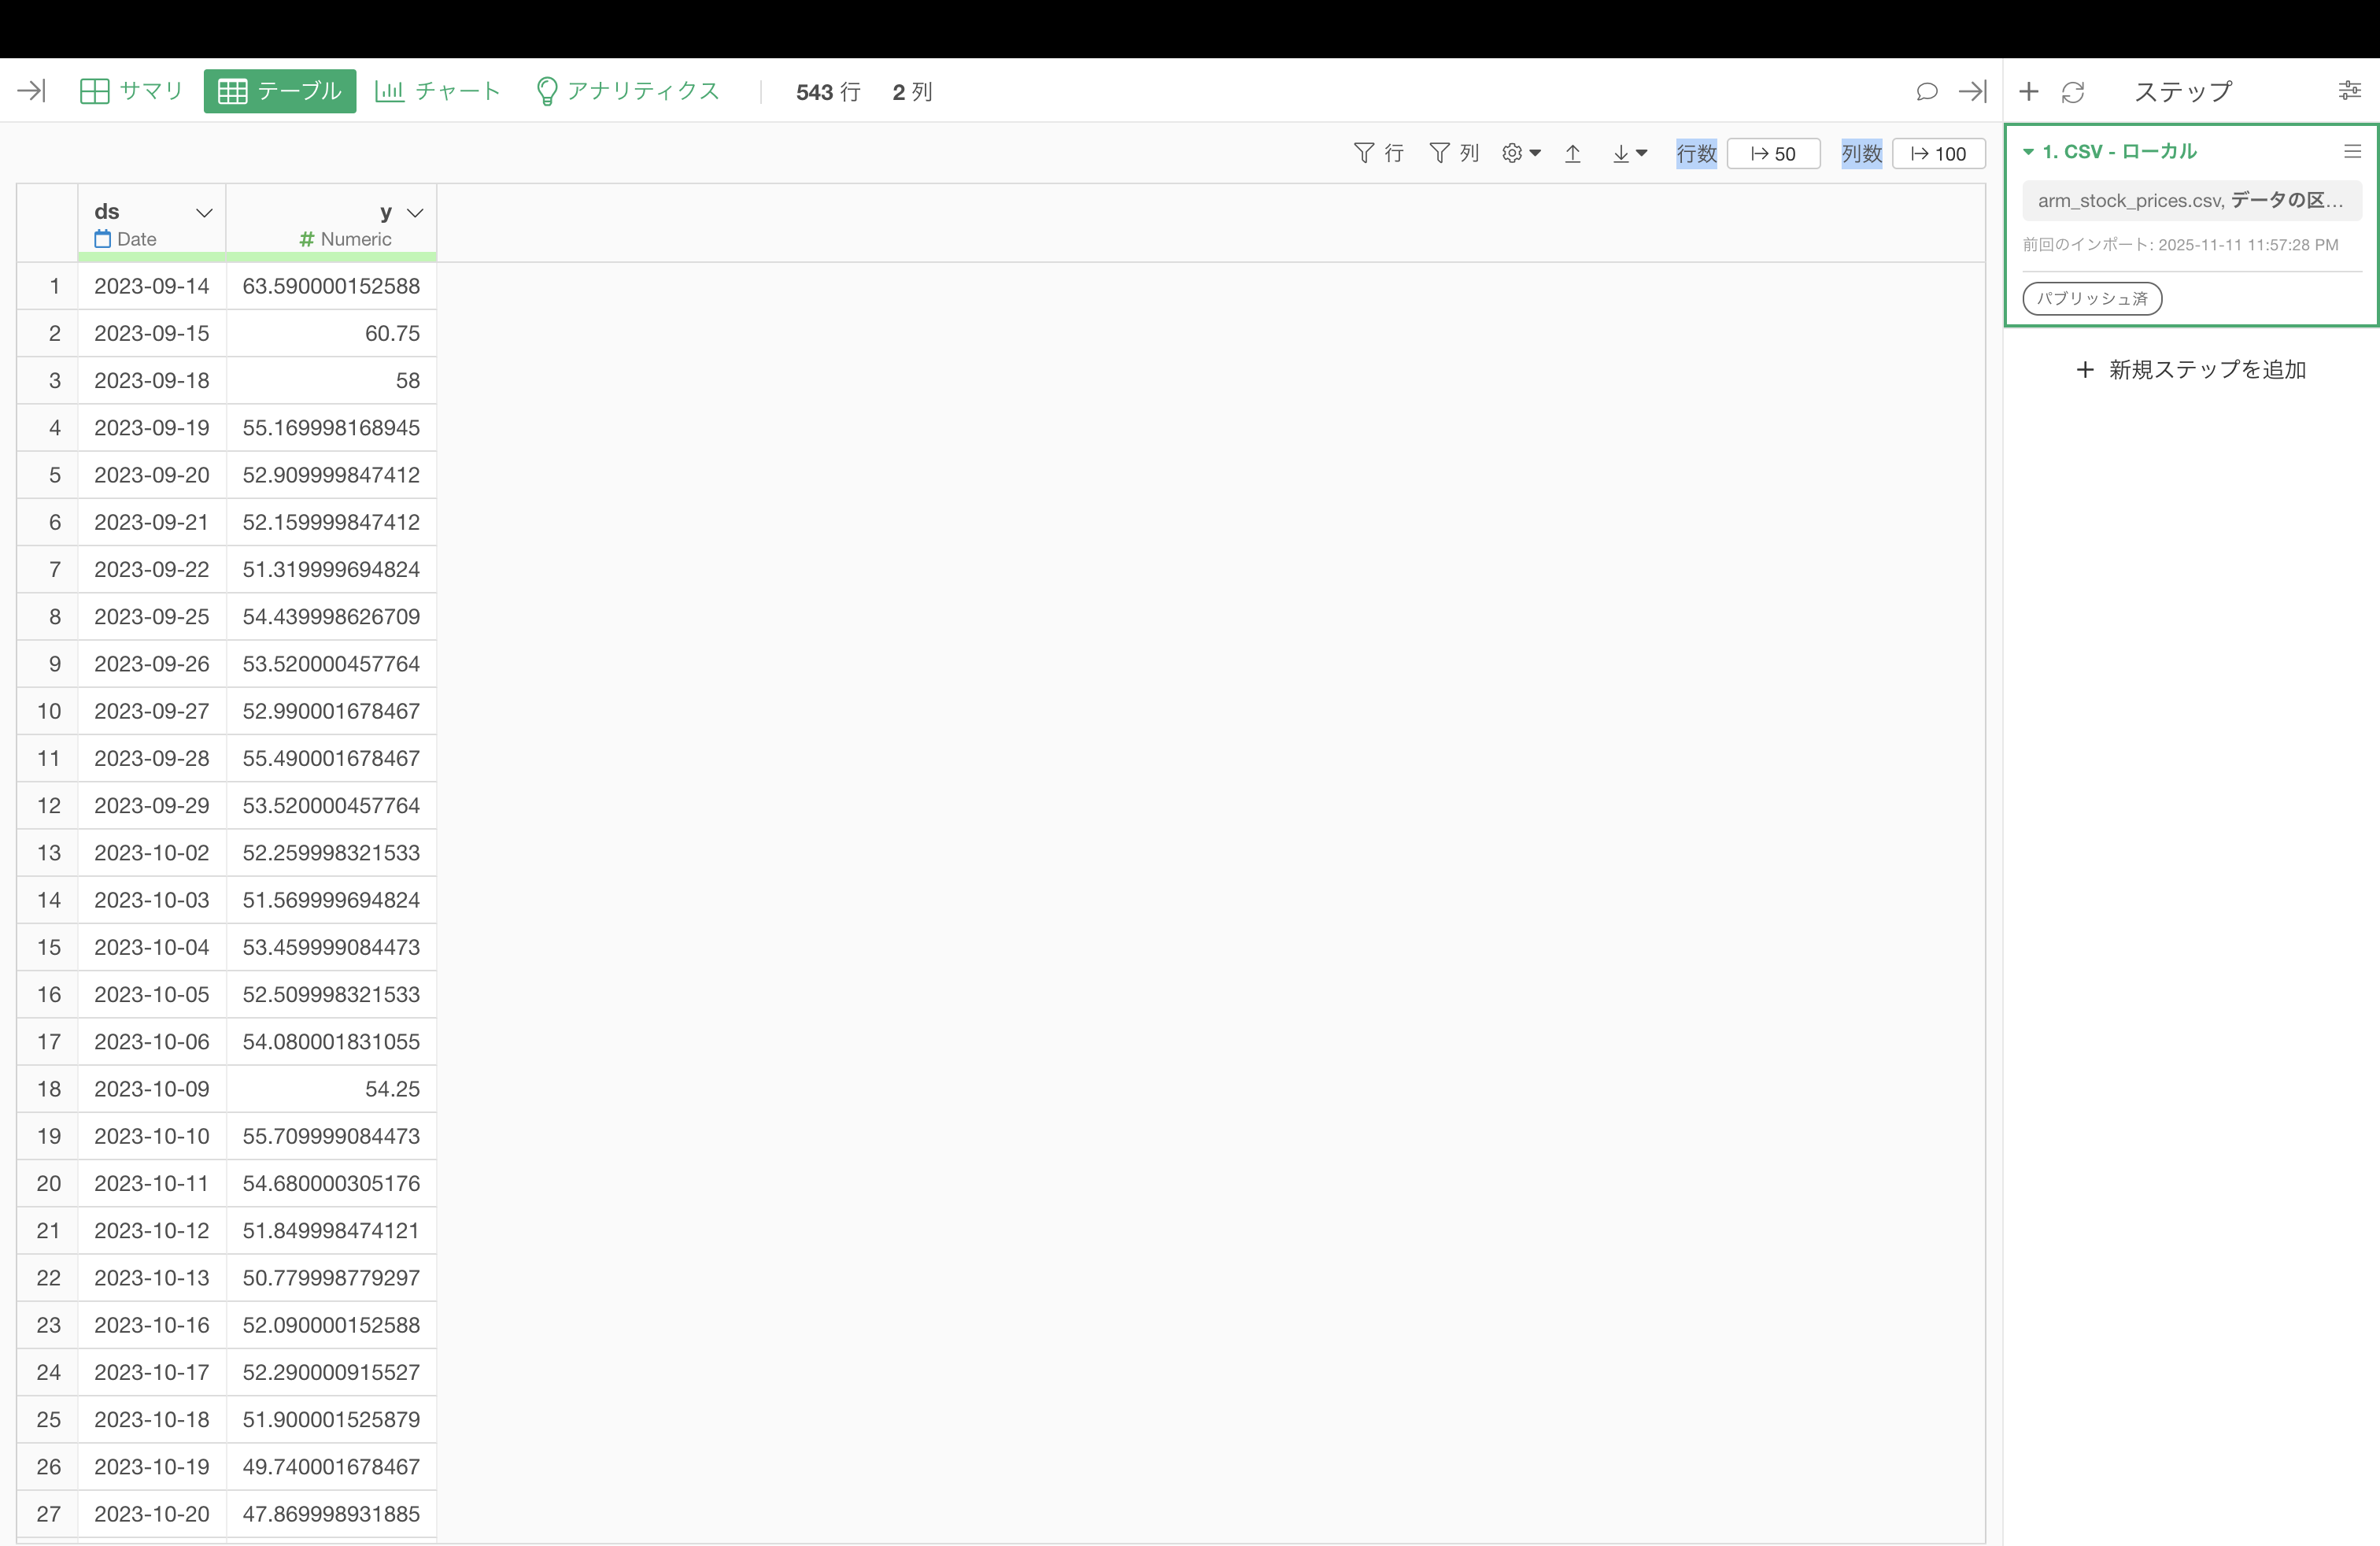Click the plus icon beside Steps title
The image size is (2380, 1546).
[x=2028, y=92]
